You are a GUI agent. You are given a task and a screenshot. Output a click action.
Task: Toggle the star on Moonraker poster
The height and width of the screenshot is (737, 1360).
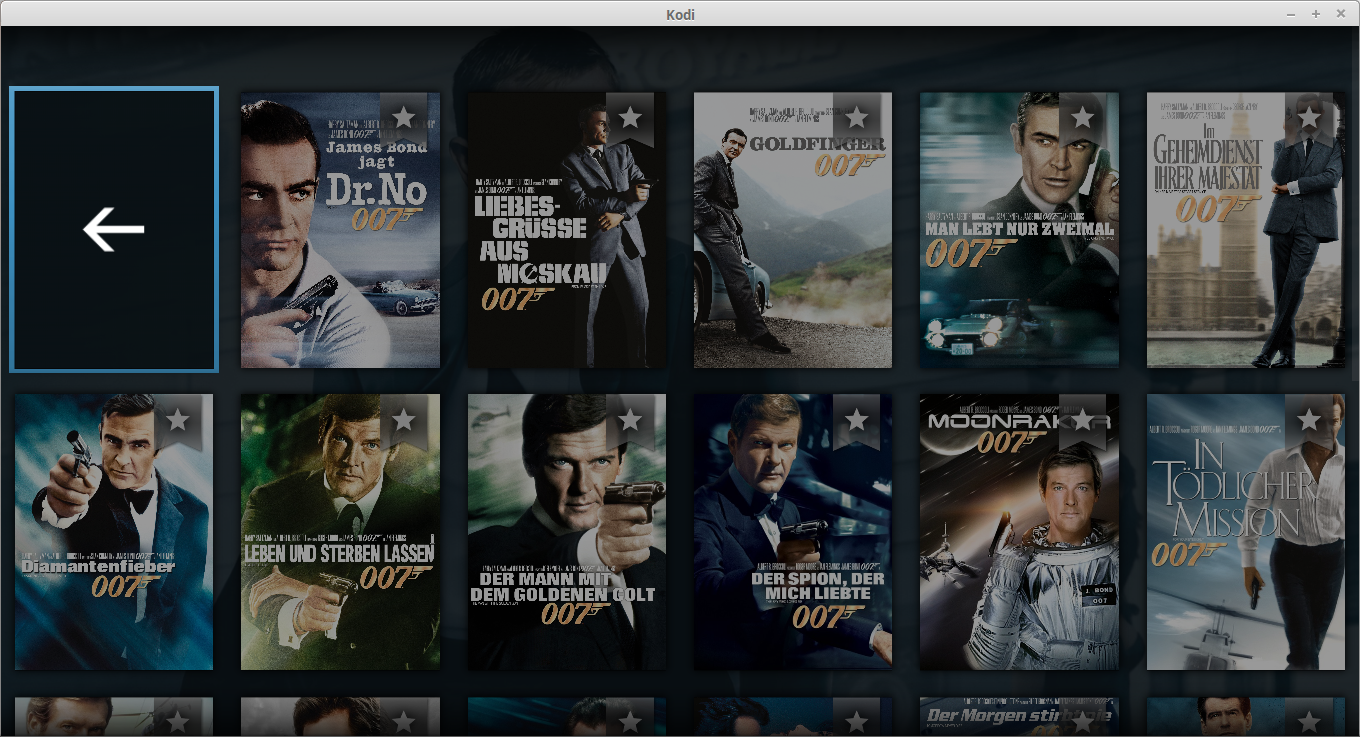pyautogui.click(x=1082, y=419)
